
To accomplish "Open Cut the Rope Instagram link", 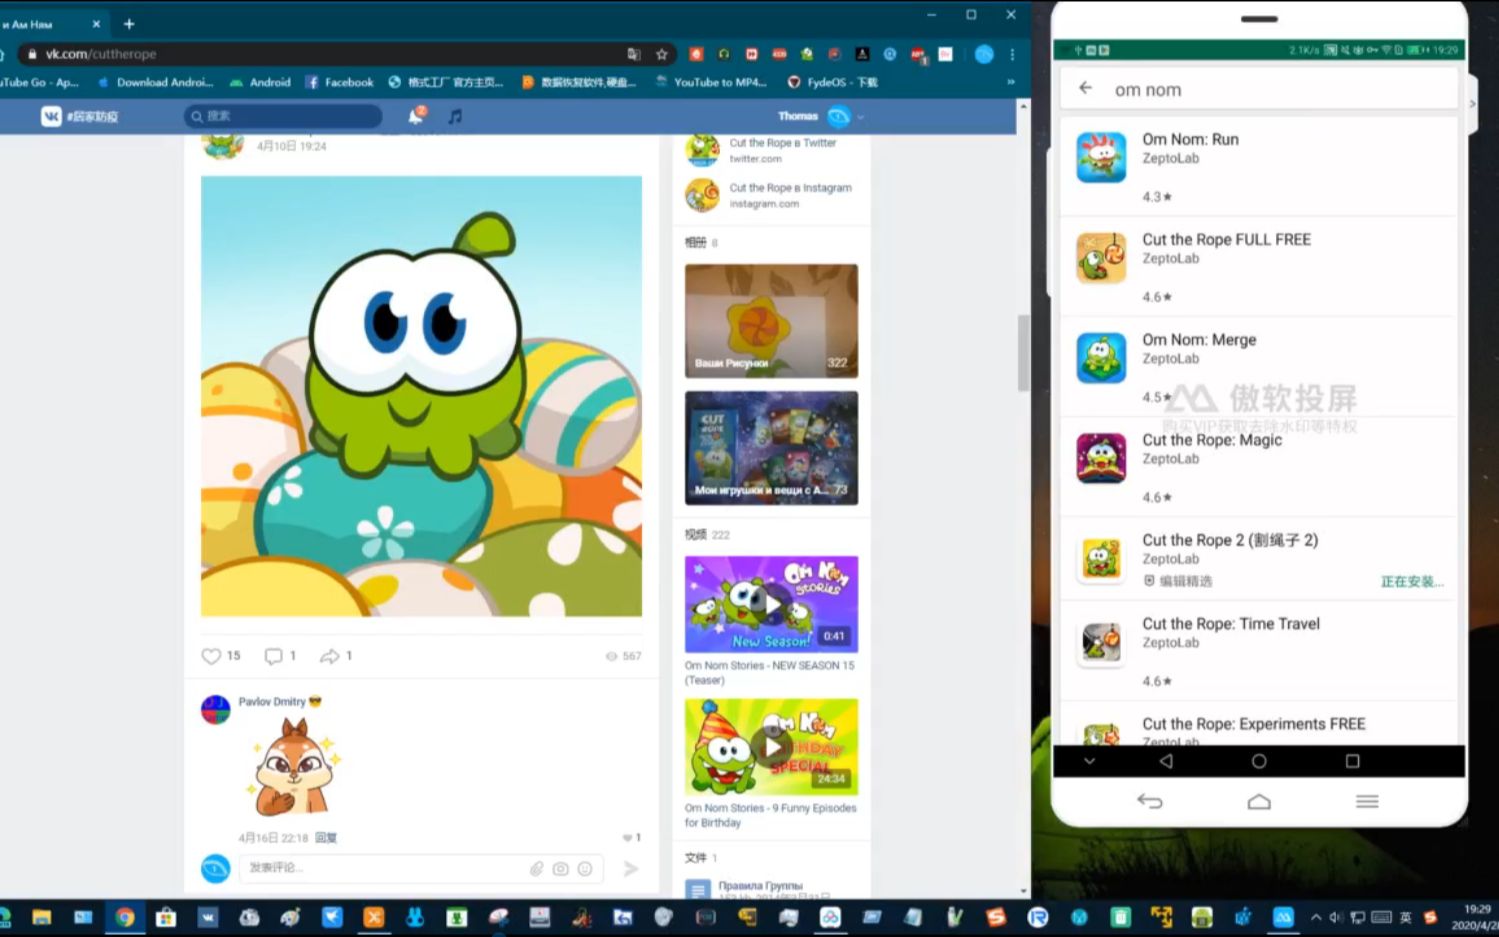I will (x=790, y=187).
